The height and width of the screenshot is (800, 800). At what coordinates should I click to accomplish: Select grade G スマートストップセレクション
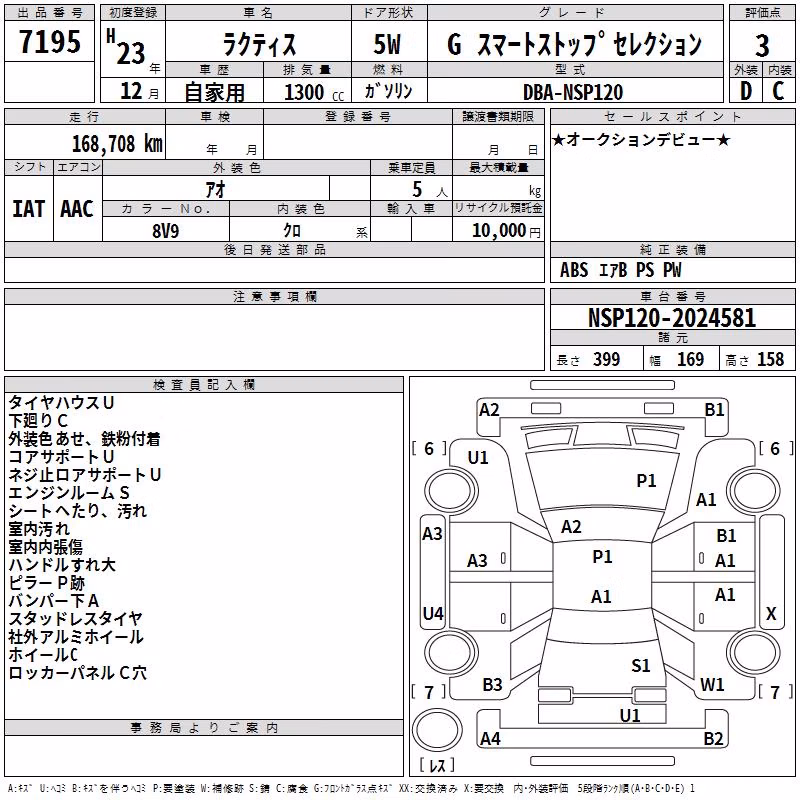(574, 44)
